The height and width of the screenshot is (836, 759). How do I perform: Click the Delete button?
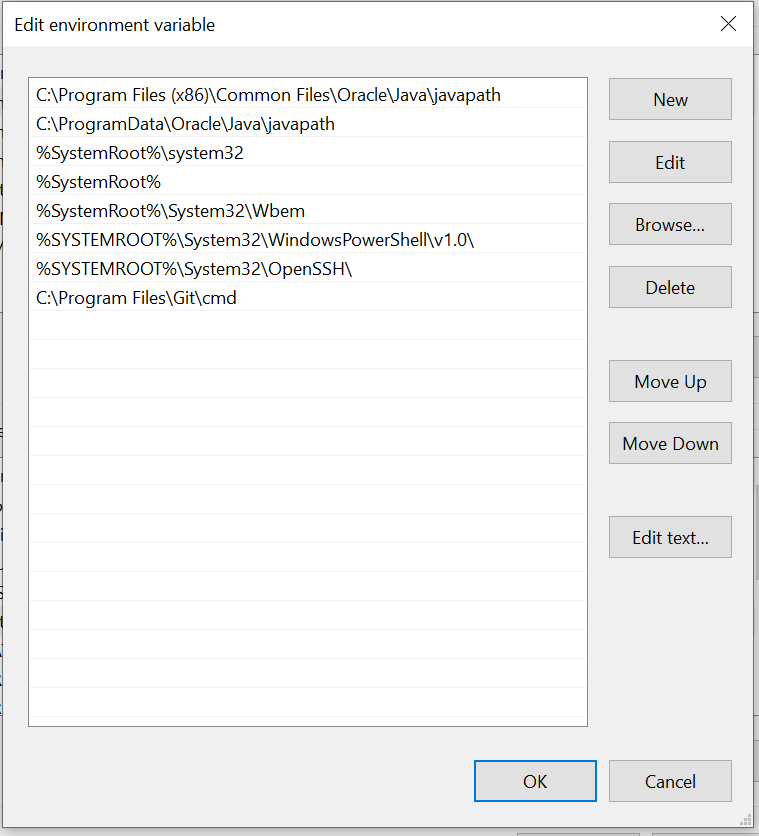[670, 288]
